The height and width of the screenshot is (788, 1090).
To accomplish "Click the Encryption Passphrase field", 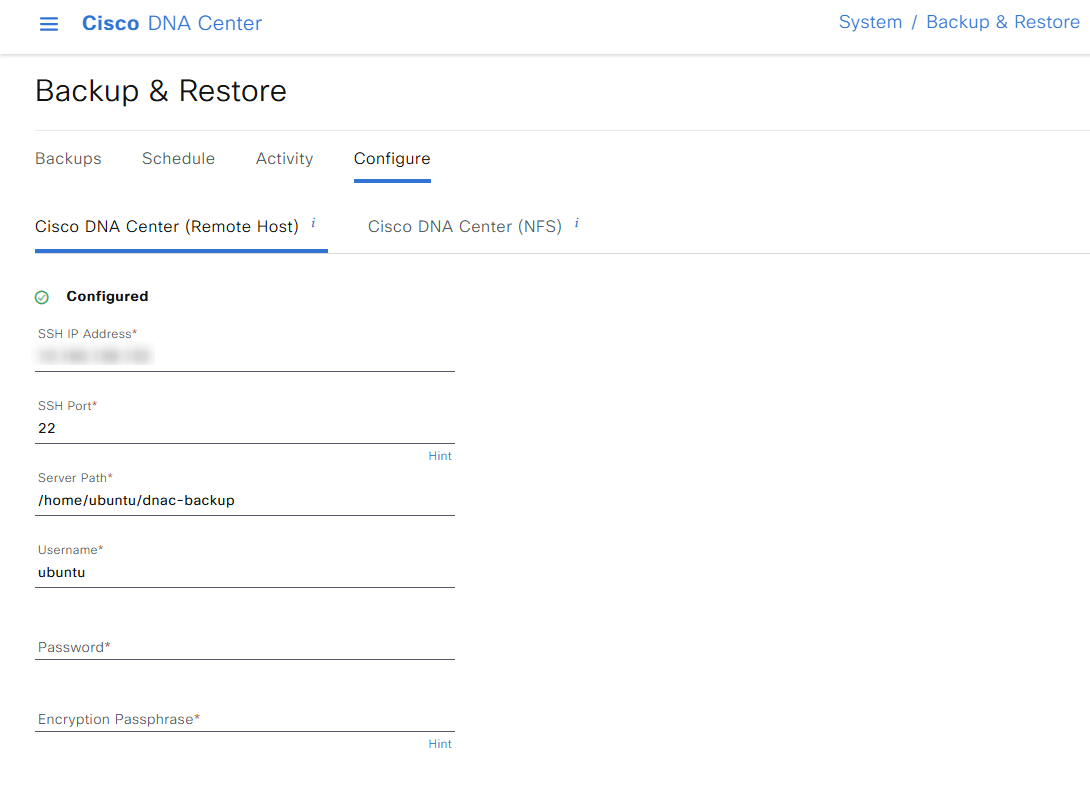I will (245, 719).
